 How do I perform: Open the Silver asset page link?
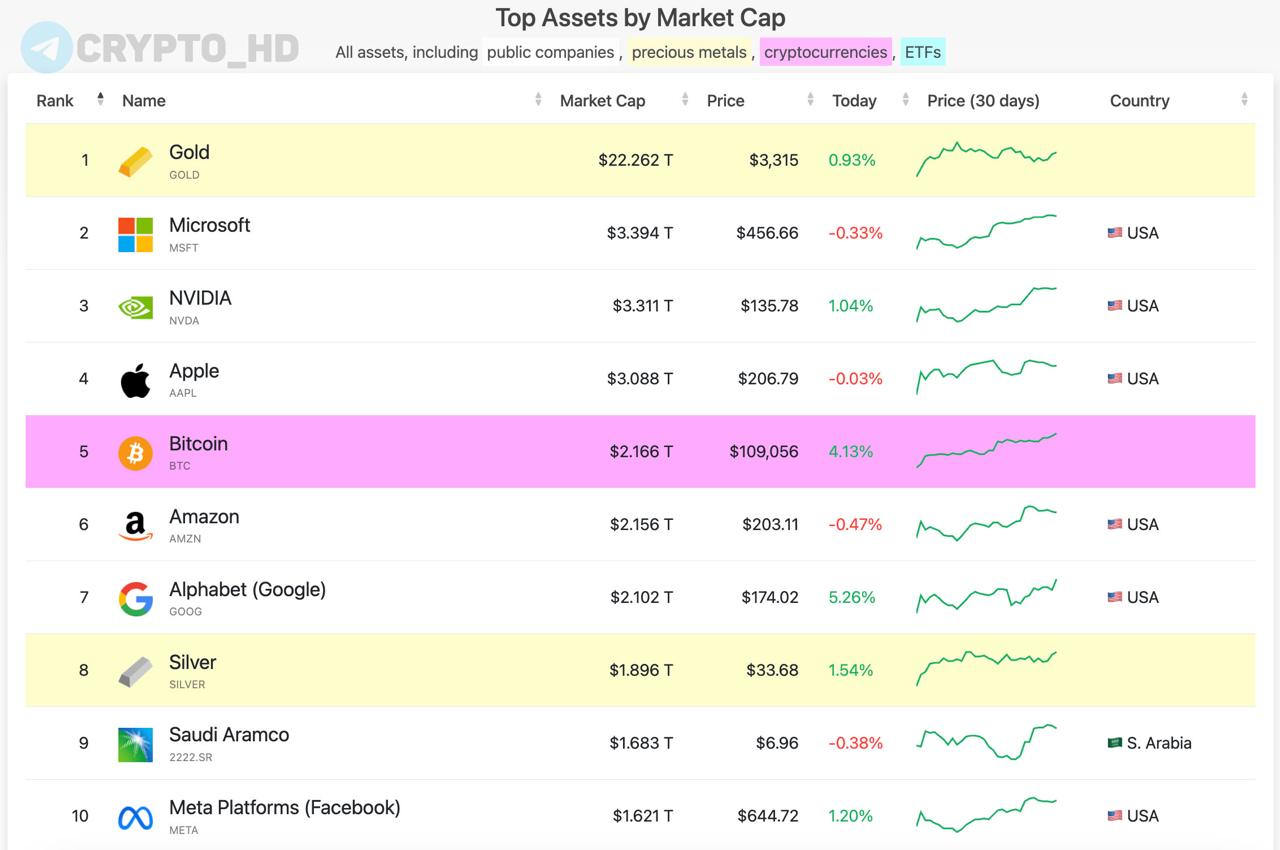coord(193,663)
